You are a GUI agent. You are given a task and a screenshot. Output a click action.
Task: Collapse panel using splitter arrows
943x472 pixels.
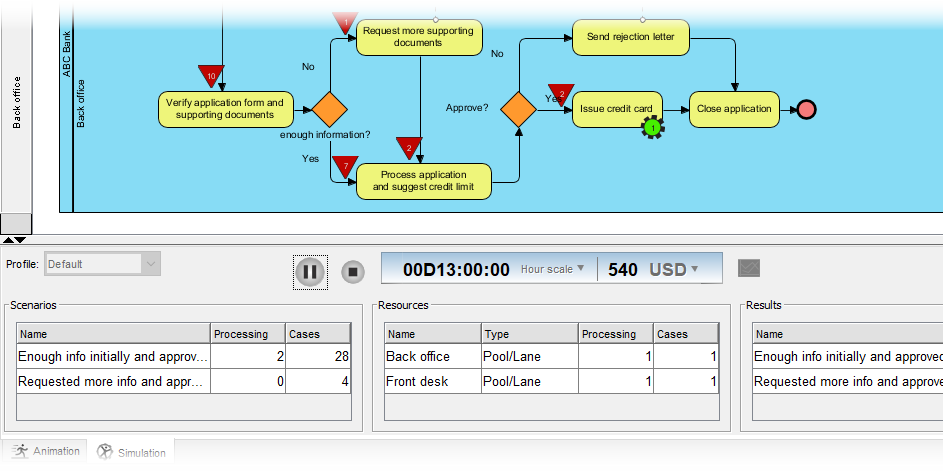point(14,240)
